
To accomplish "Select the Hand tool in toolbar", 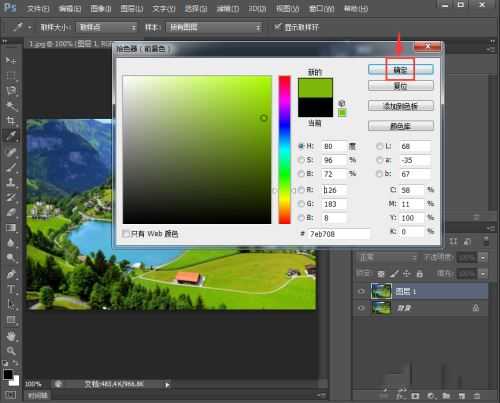I will click(x=11, y=336).
